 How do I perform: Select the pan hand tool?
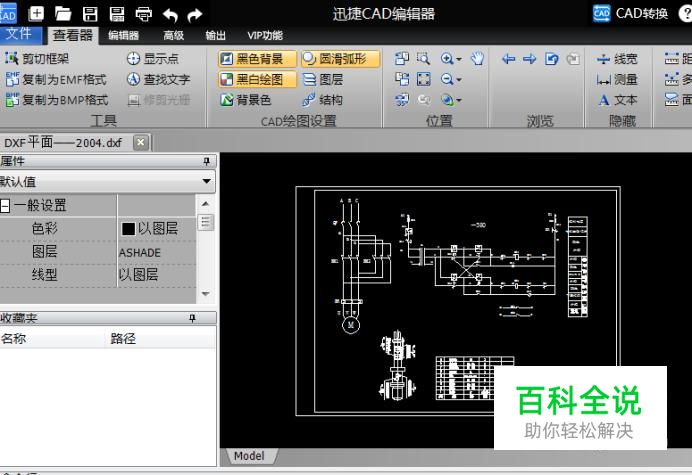click(477, 58)
